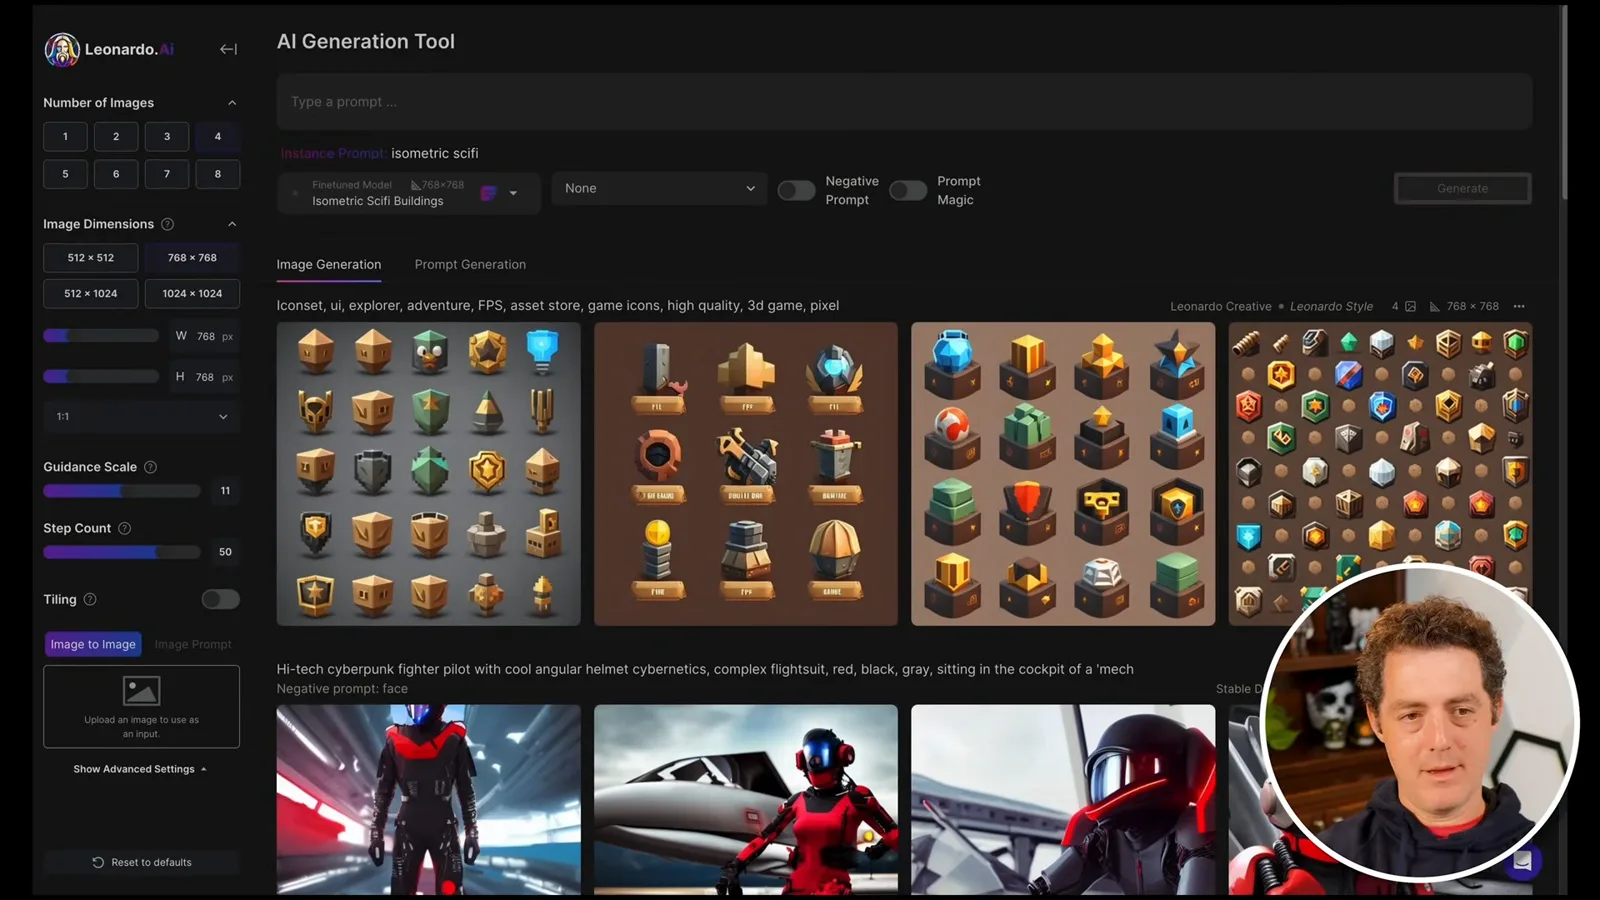Image resolution: width=1600 pixels, height=900 pixels.
Task: Select the Image Prompt tab
Action: (x=193, y=644)
